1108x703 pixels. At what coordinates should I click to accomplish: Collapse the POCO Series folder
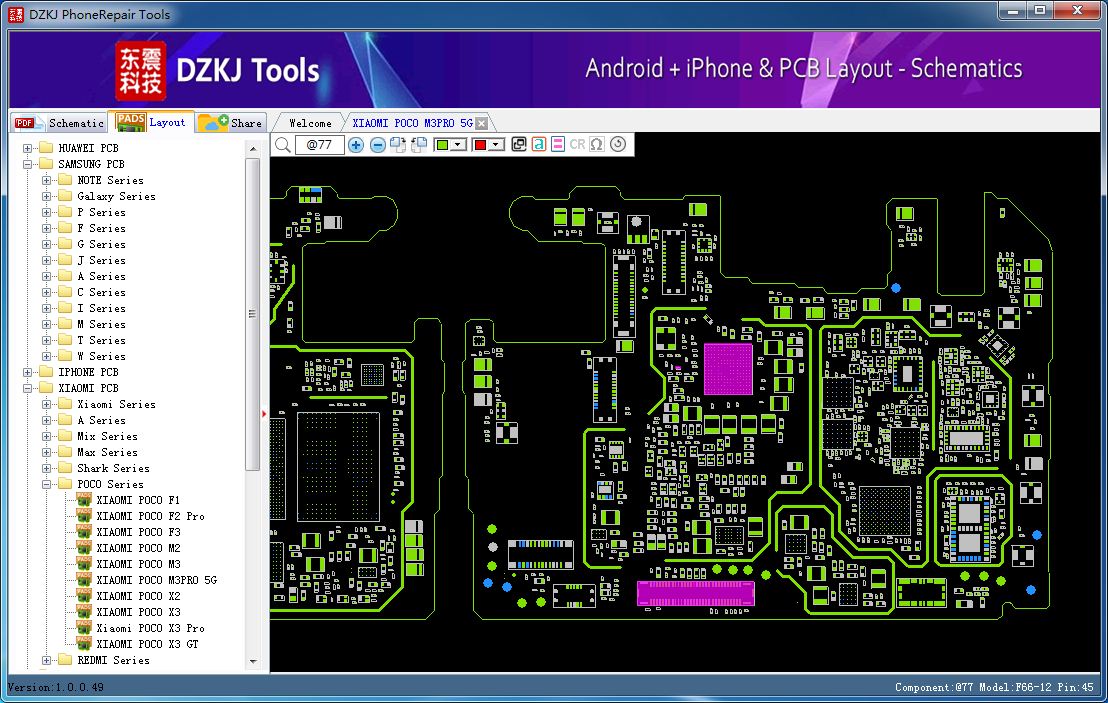pyautogui.click(x=46, y=485)
